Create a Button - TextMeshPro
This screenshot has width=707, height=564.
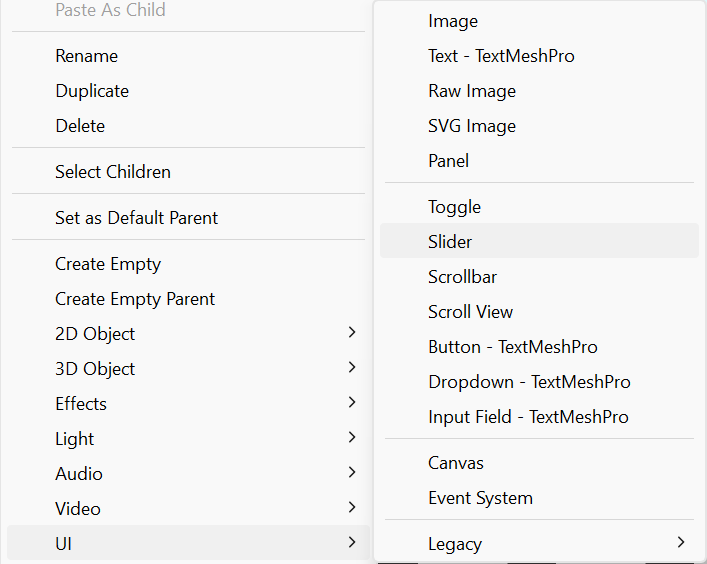click(x=512, y=347)
